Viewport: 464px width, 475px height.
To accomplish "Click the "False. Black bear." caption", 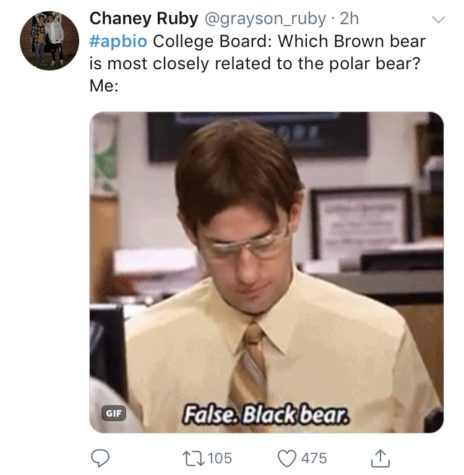I will (266, 414).
